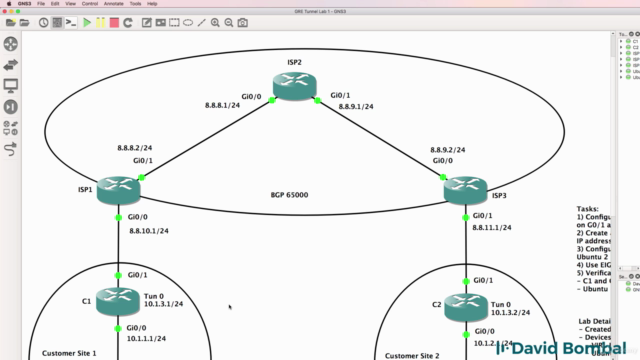Click the '8.8.8.1/24' address label
Image resolution: width=640 pixels, height=360 pixels.
pos(222,105)
